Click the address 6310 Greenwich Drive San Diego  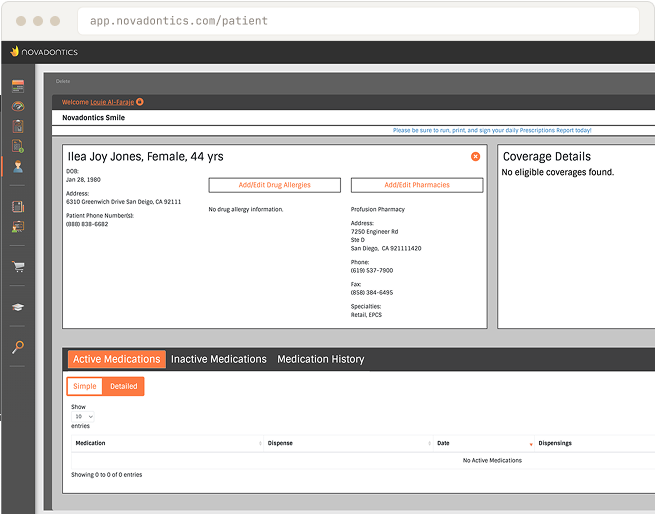coord(123,202)
